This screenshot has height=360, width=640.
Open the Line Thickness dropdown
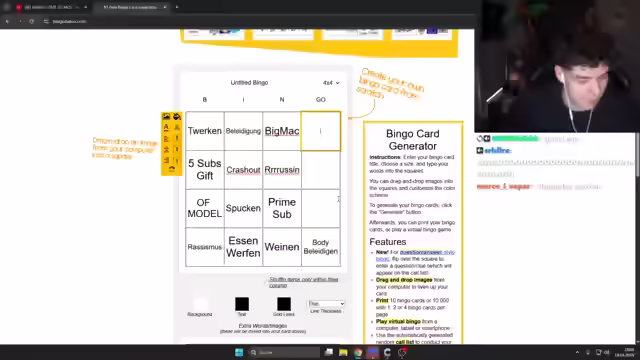point(326,304)
